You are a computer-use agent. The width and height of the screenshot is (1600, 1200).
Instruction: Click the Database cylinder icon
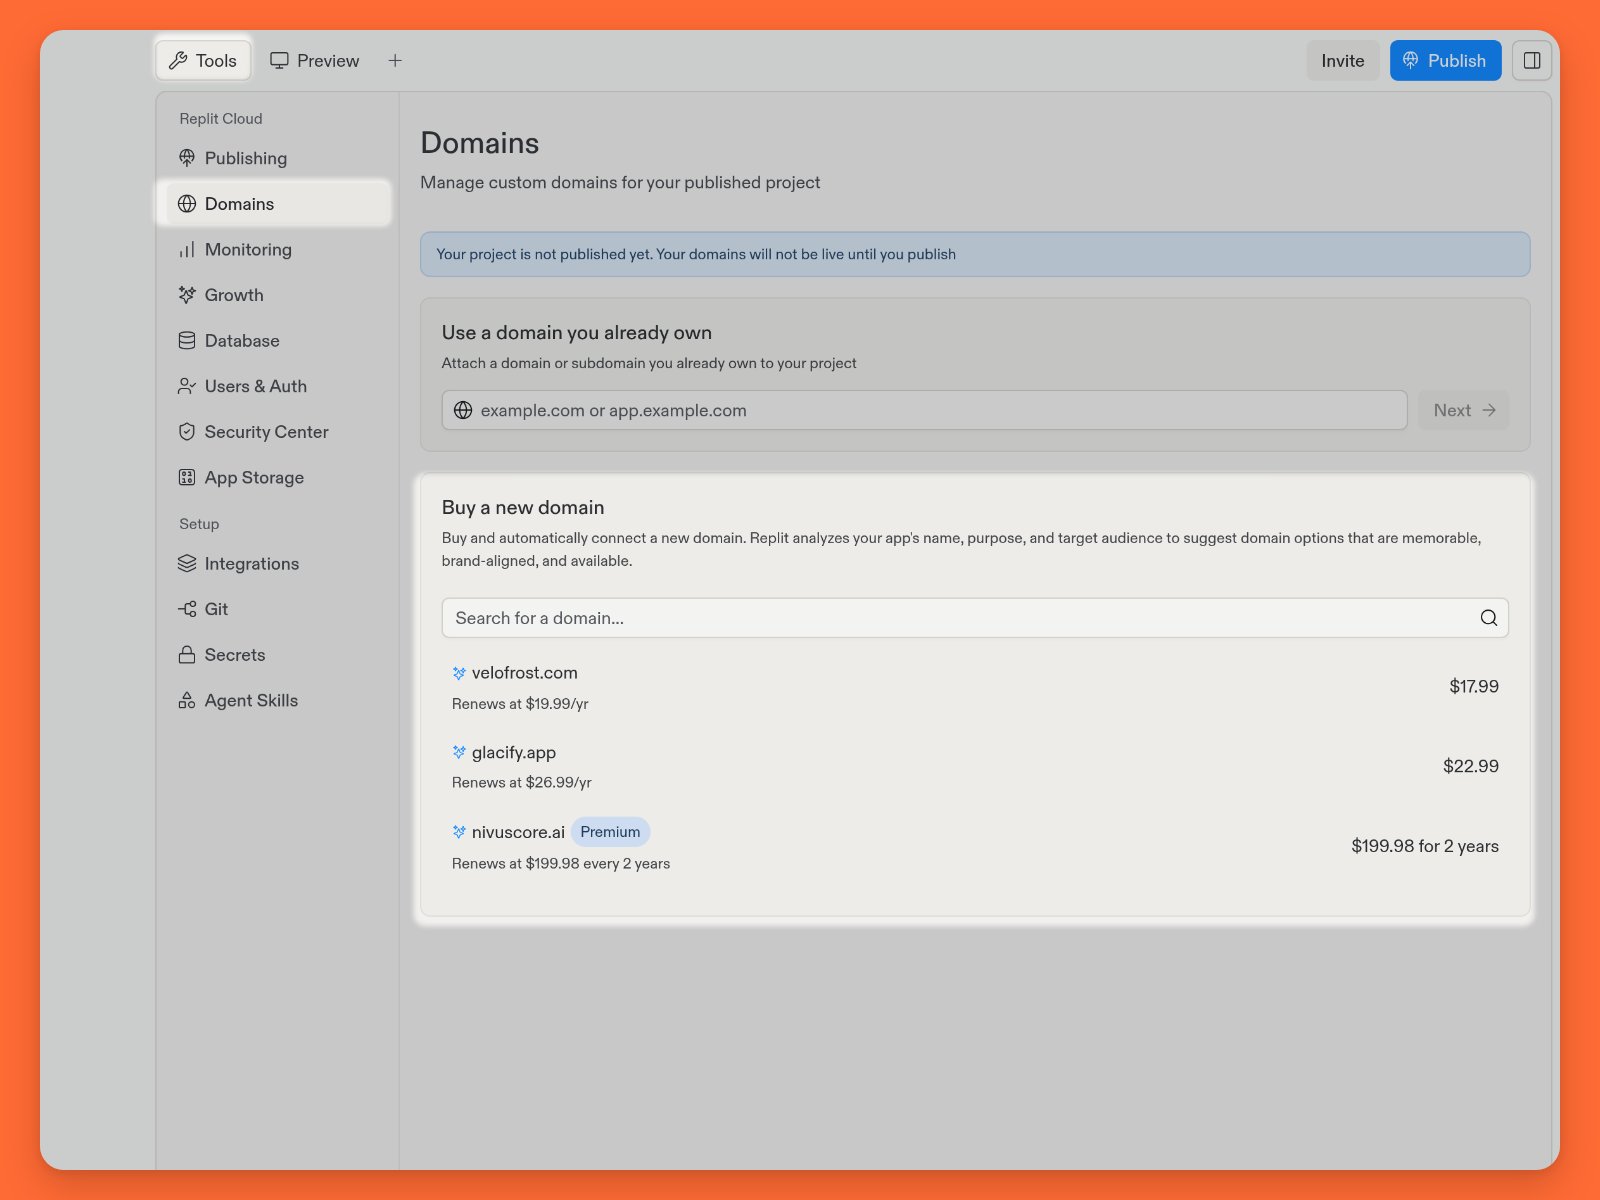(x=187, y=341)
